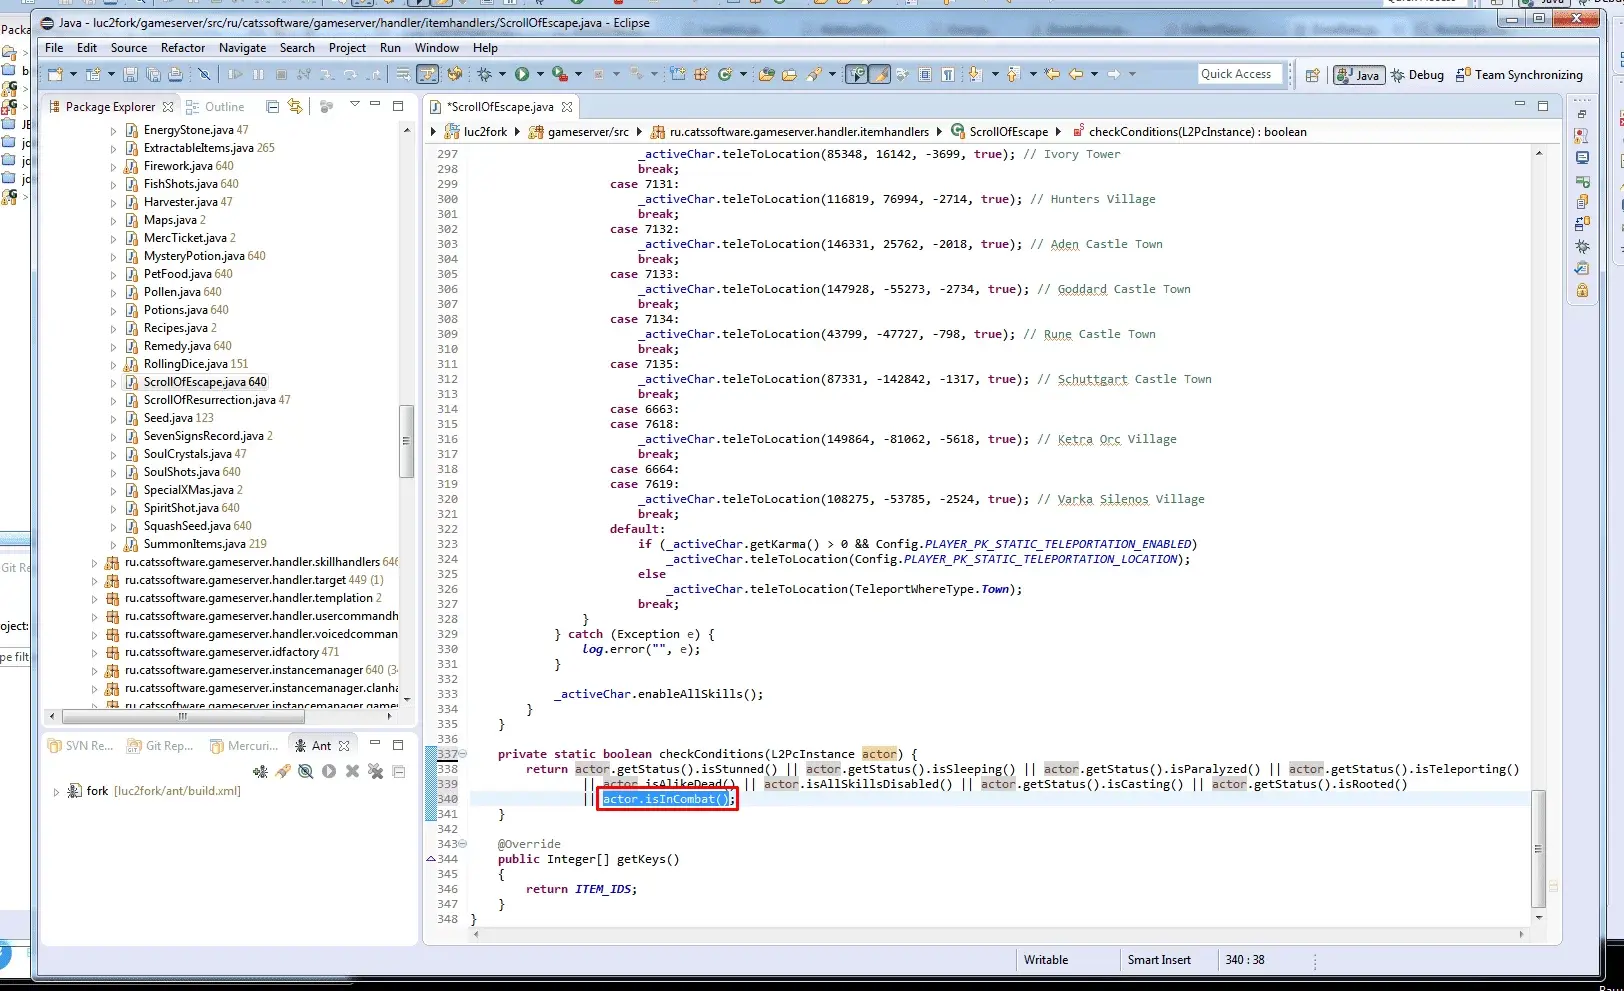Open the Run button dropdown arrow
Screen dimensions: 1624x991
click(x=540, y=74)
